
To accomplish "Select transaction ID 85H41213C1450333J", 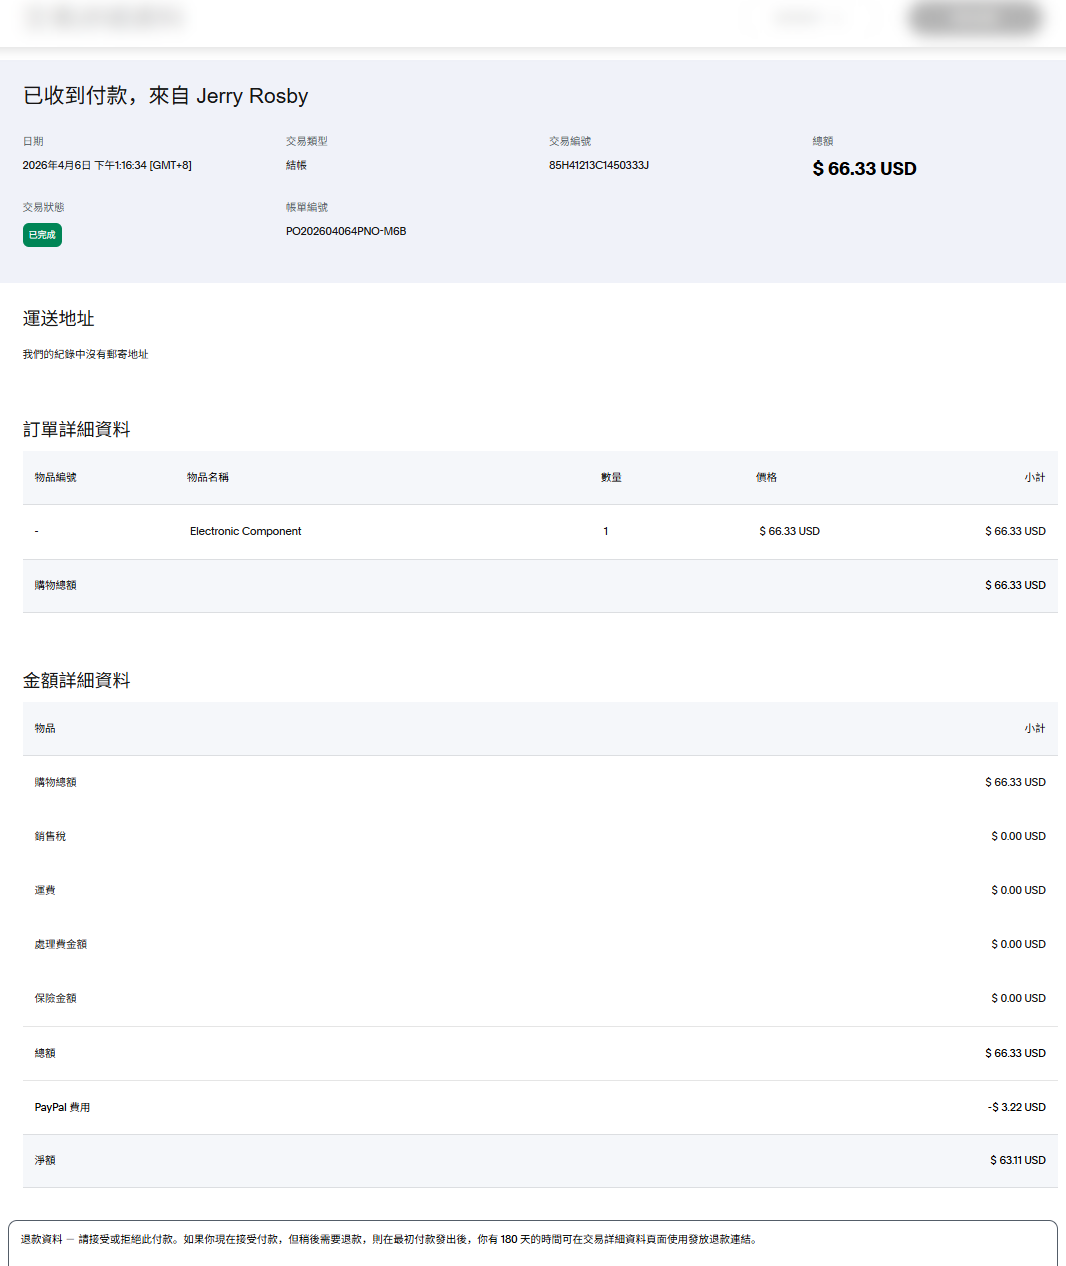I will pyautogui.click(x=598, y=165).
